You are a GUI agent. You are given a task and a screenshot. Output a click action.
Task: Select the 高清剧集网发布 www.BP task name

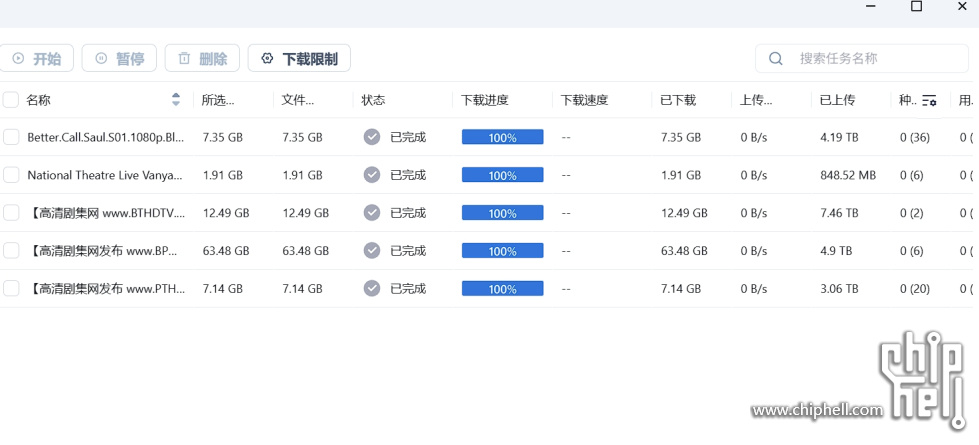[x=104, y=251]
